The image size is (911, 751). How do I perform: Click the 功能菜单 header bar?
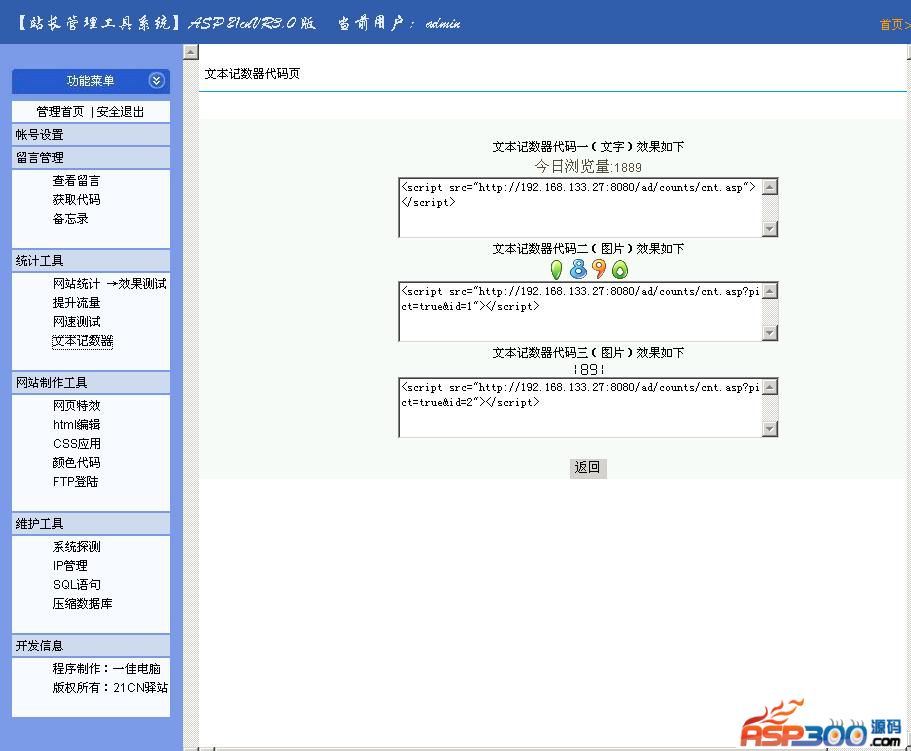click(91, 81)
